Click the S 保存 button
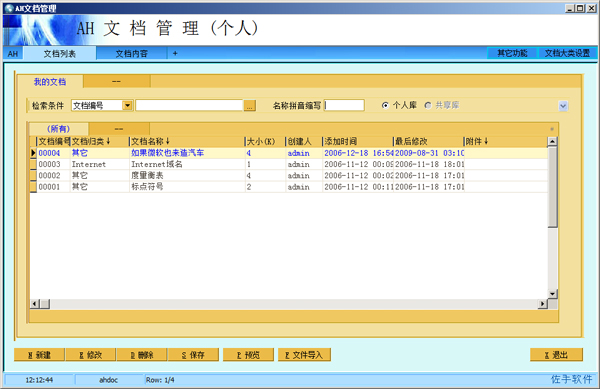This screenshot has height=389, width=600. pyautogui.click(x=193, y=355)
